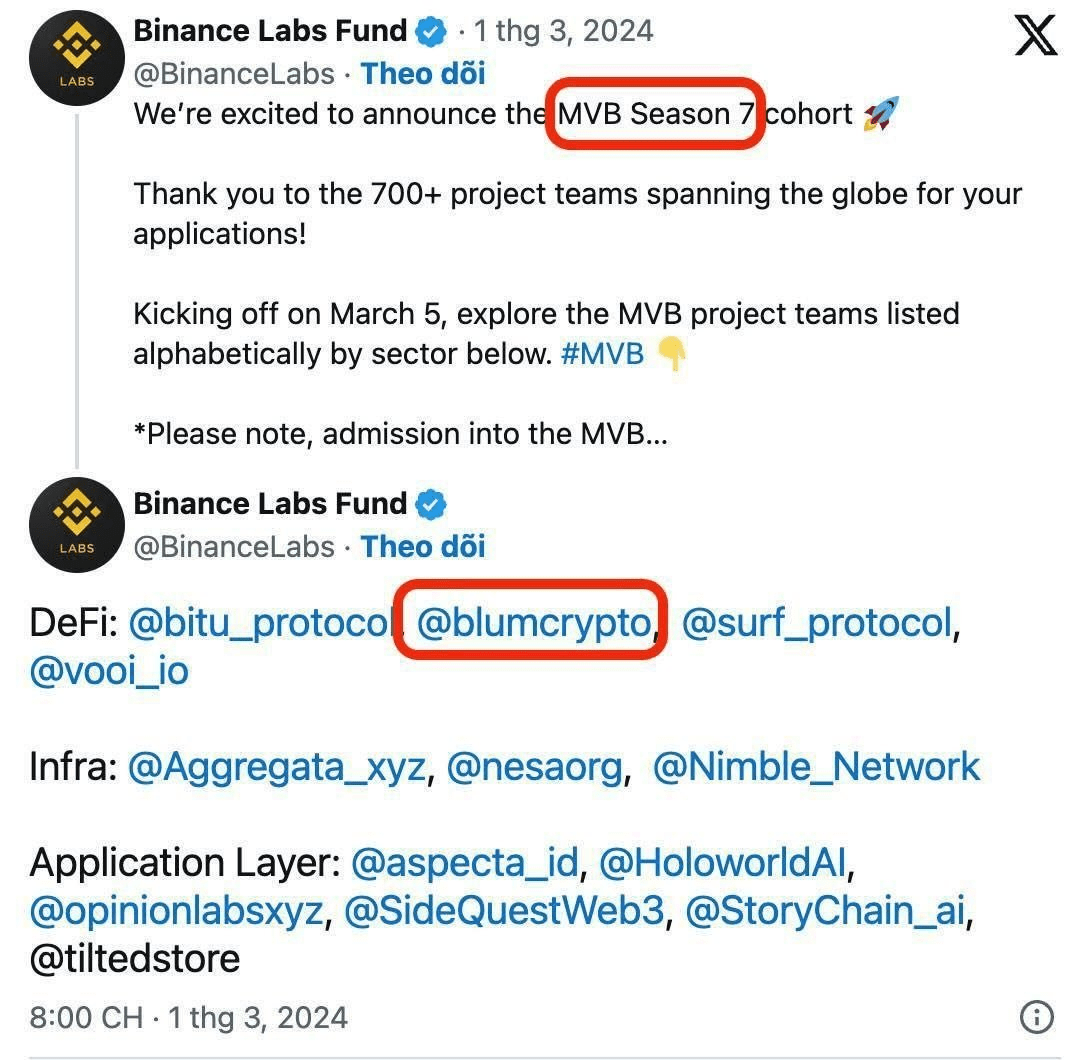Viewport: 1072px width, 1060px height.
Task: Open the first Binance Labs Fund name
Action: (x=270, y=31)
